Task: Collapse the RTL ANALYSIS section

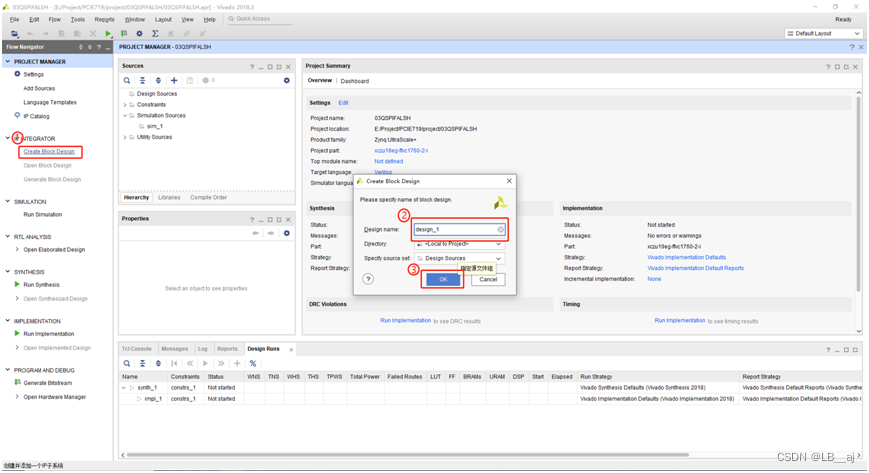Action: click(x=8, y=237)
